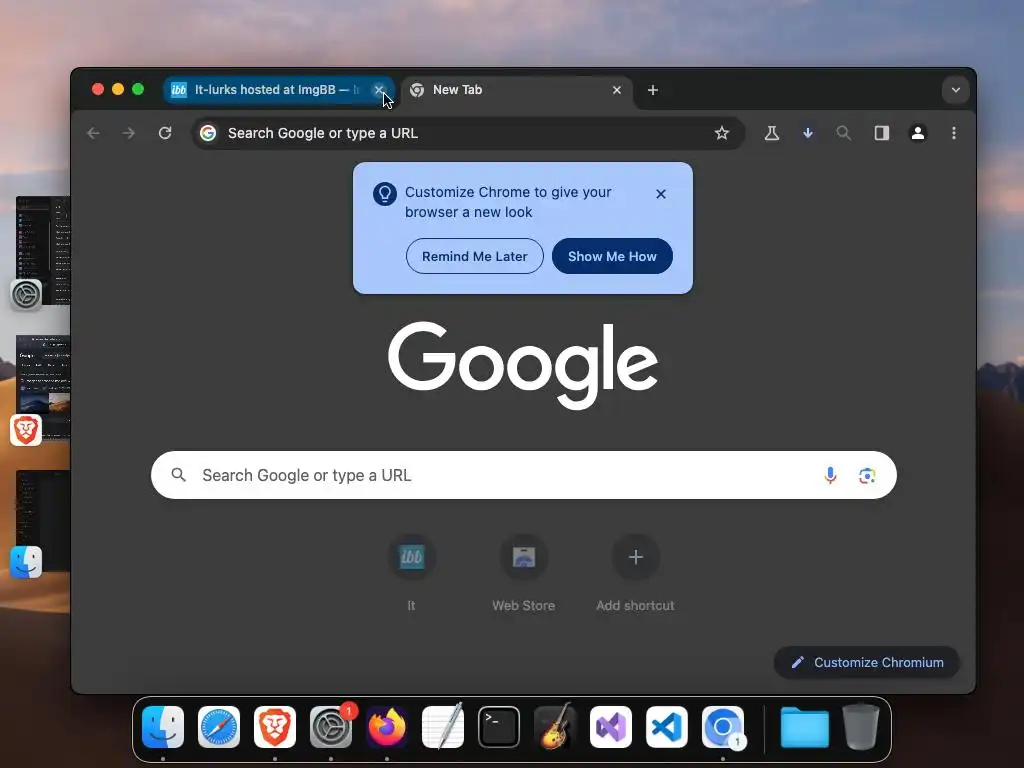Click Show Me How button

click(612, 256)
